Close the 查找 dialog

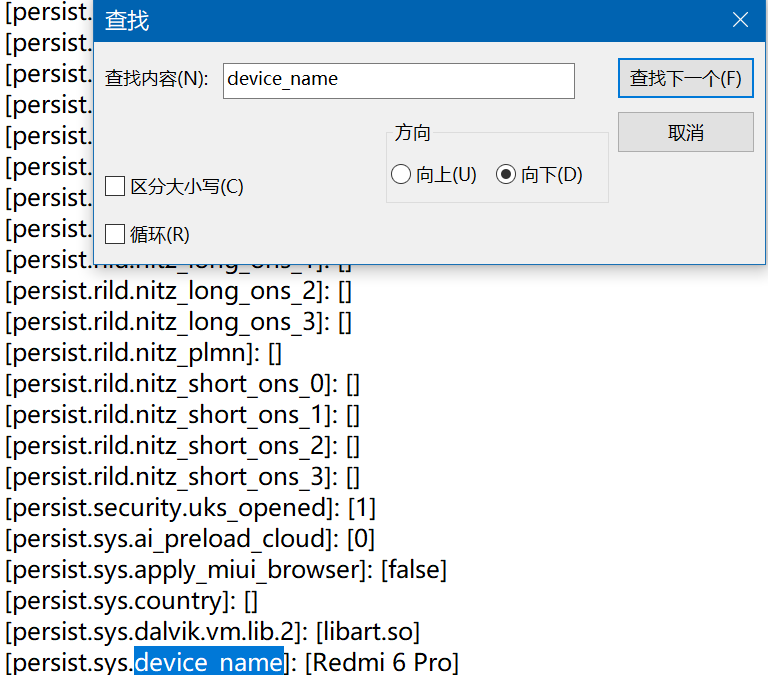[740, 20]
